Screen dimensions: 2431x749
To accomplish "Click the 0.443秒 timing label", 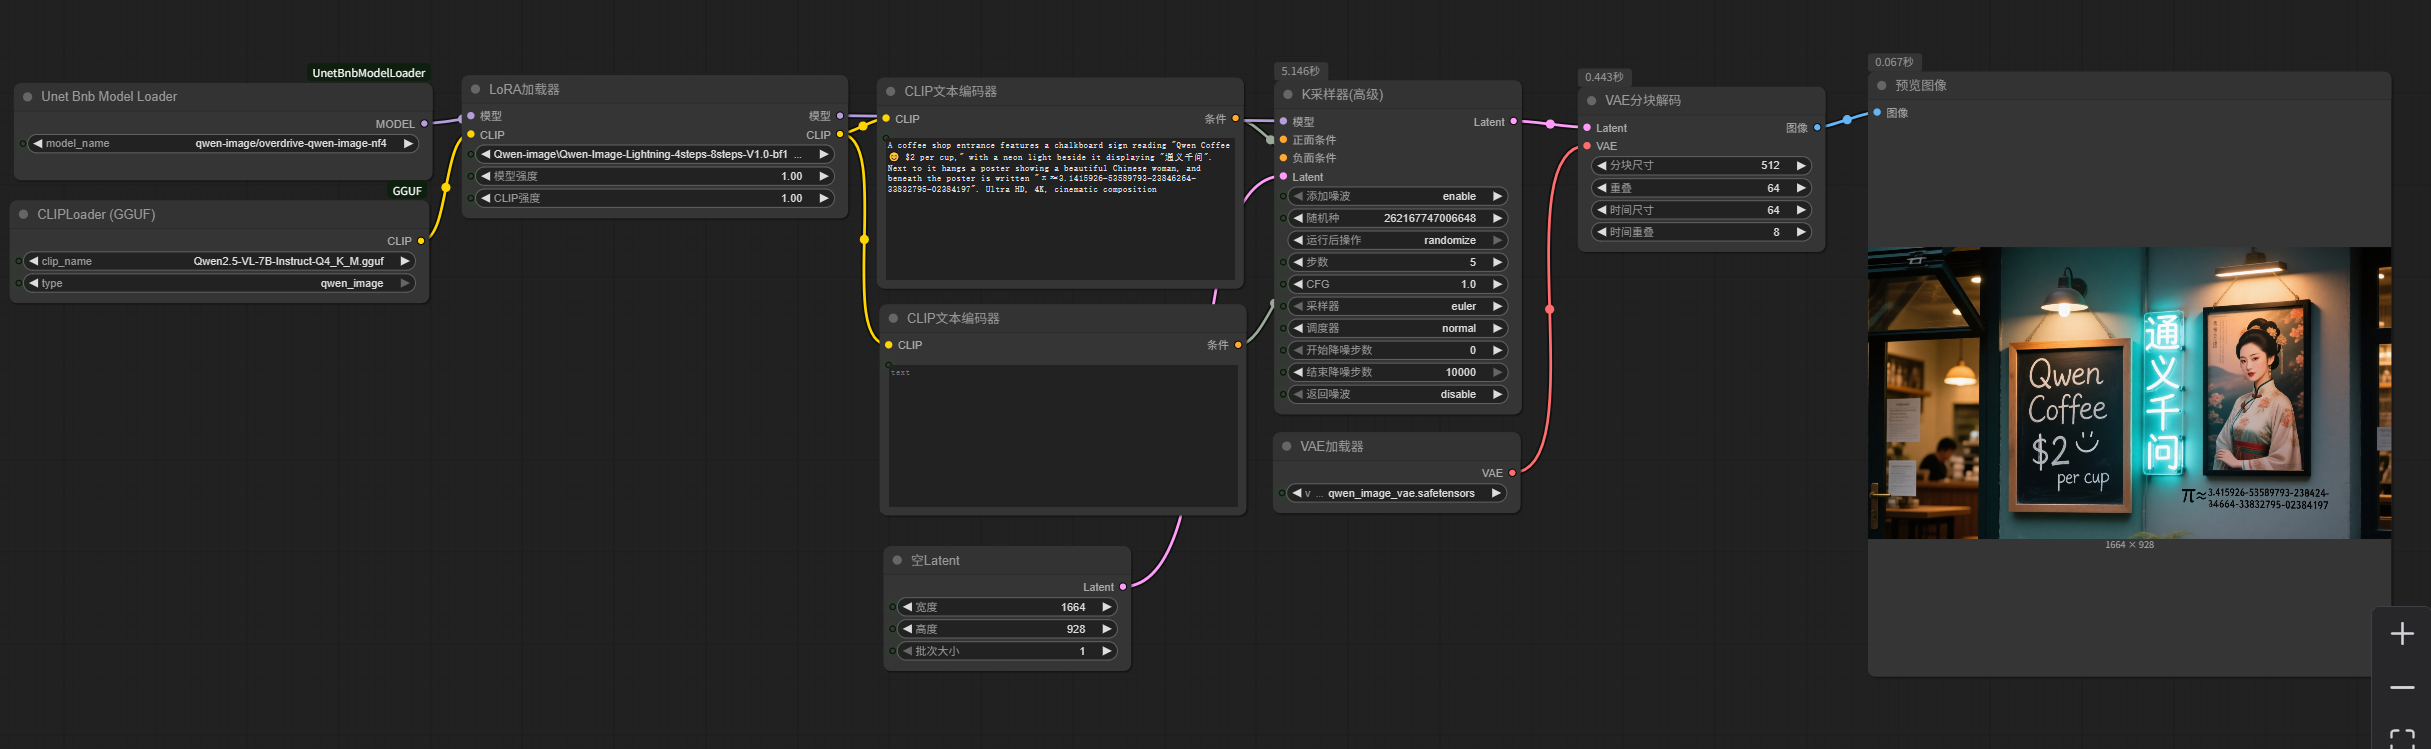I will click(1604, 77).
